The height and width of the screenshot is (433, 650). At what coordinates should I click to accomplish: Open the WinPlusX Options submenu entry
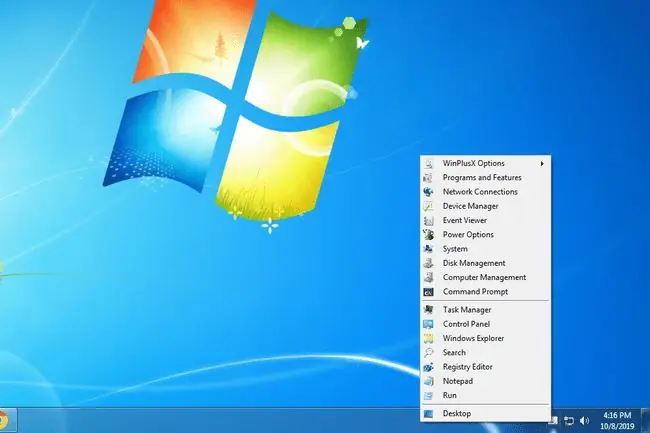[x=485, y=163]
